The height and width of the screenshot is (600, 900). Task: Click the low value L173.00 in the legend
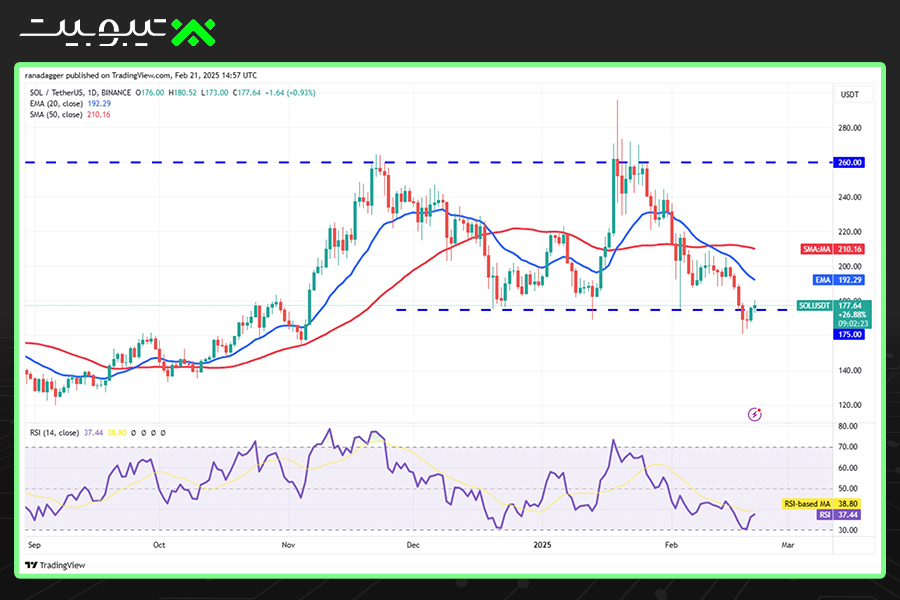click(x=215, y=92)
